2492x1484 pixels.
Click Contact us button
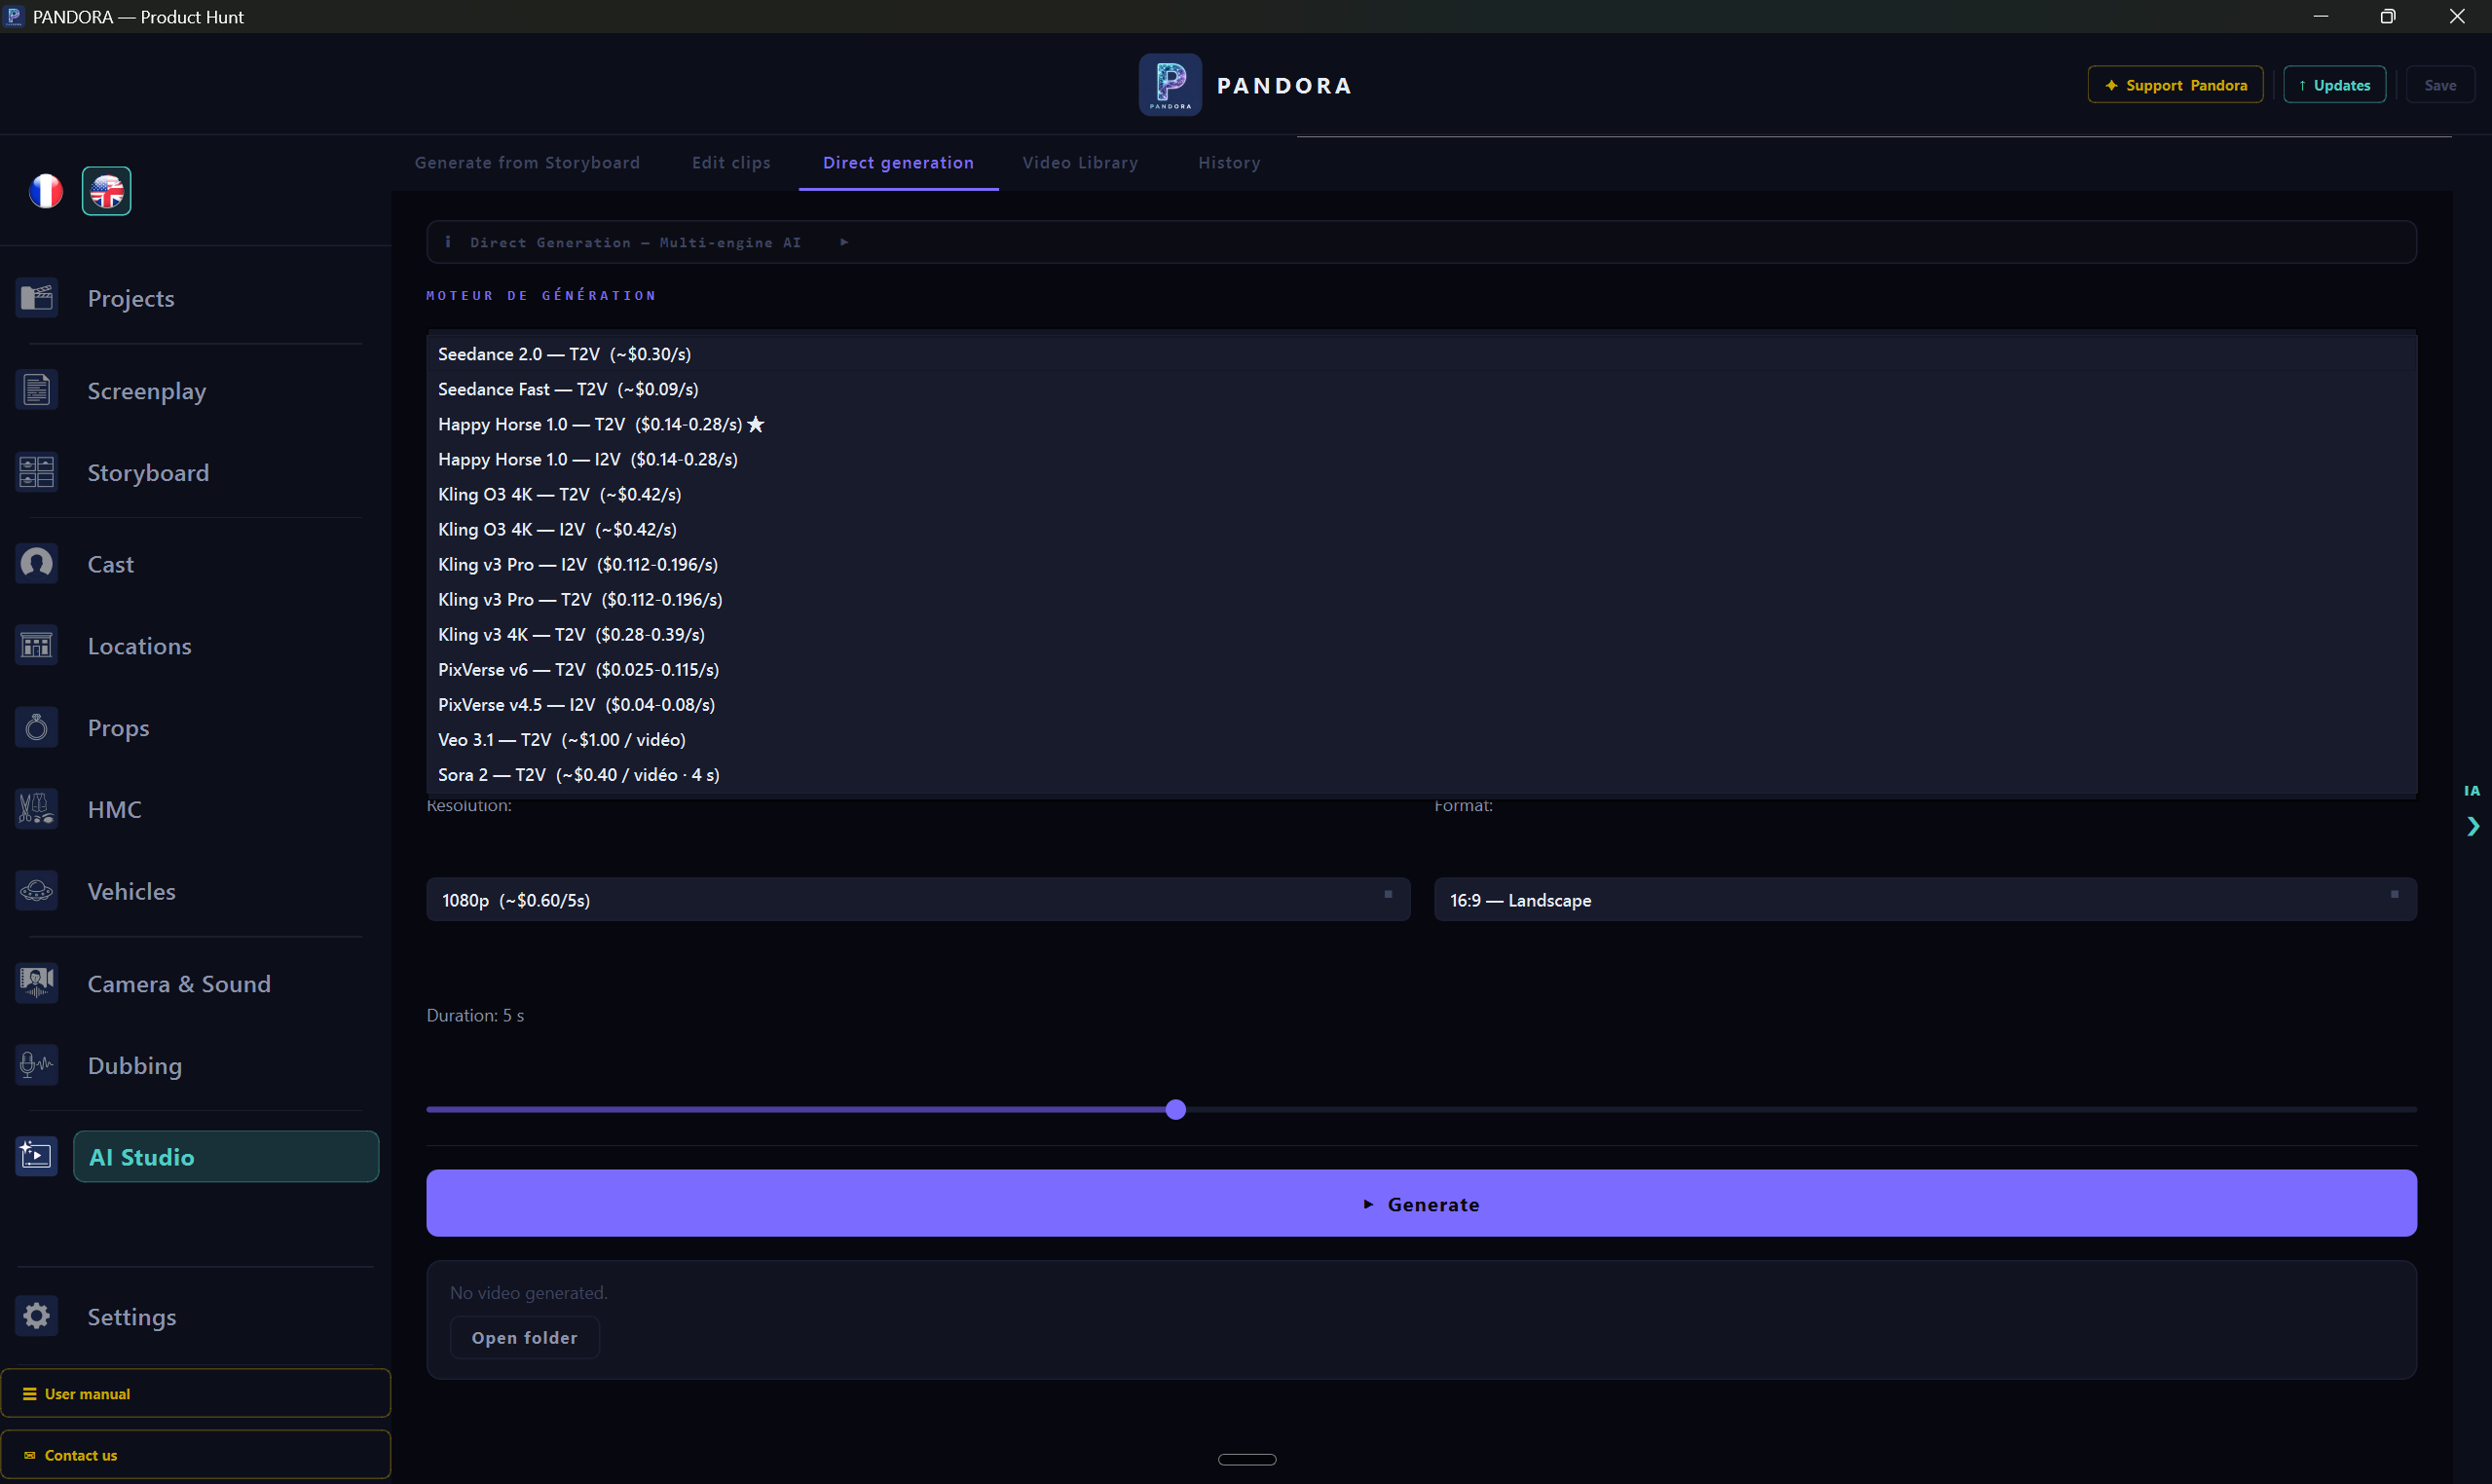tap(195, 1455)
